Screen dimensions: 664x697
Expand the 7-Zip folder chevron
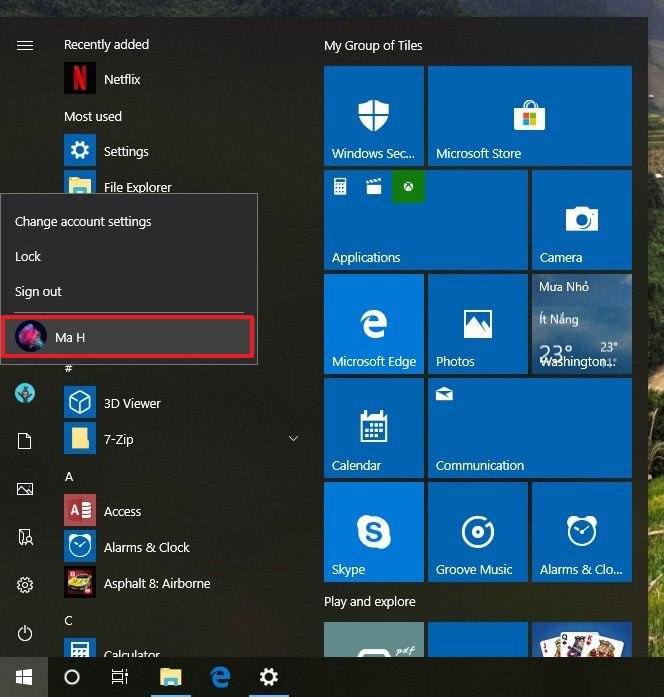point(293,439)
